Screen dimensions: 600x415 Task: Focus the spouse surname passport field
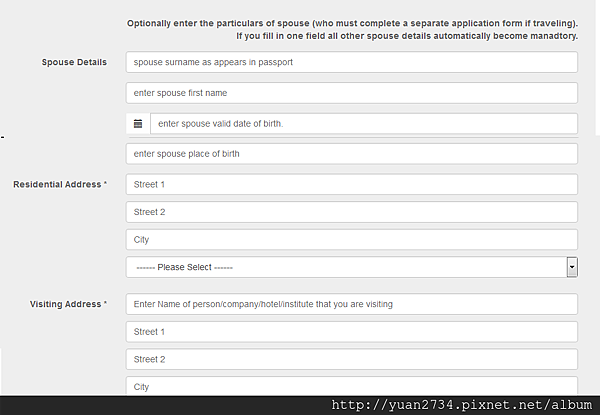352,62
